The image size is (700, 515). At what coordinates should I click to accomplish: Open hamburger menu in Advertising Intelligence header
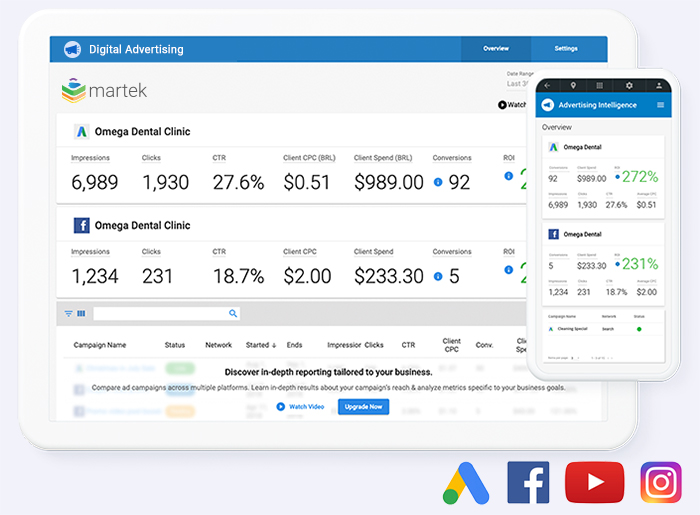(661, 105)
